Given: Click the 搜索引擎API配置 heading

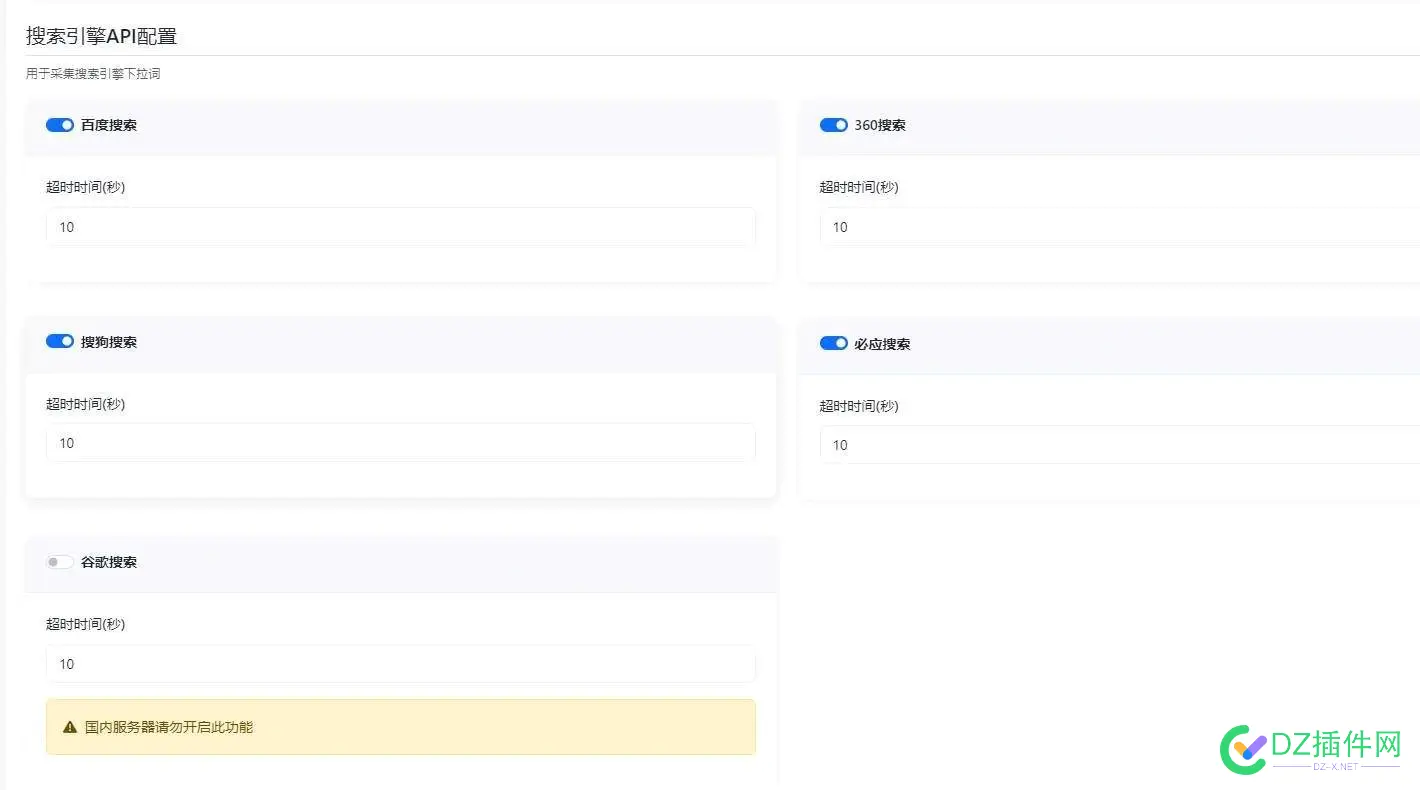Looking at the screenshot, I should tap(101, 36).
